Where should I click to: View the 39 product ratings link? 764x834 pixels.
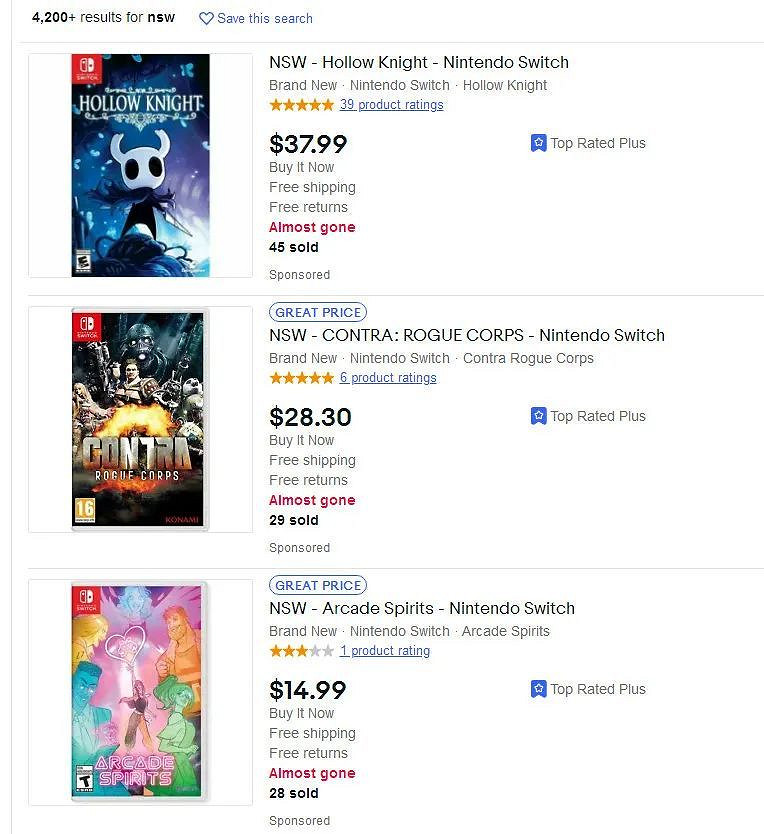tap(391, 105)
